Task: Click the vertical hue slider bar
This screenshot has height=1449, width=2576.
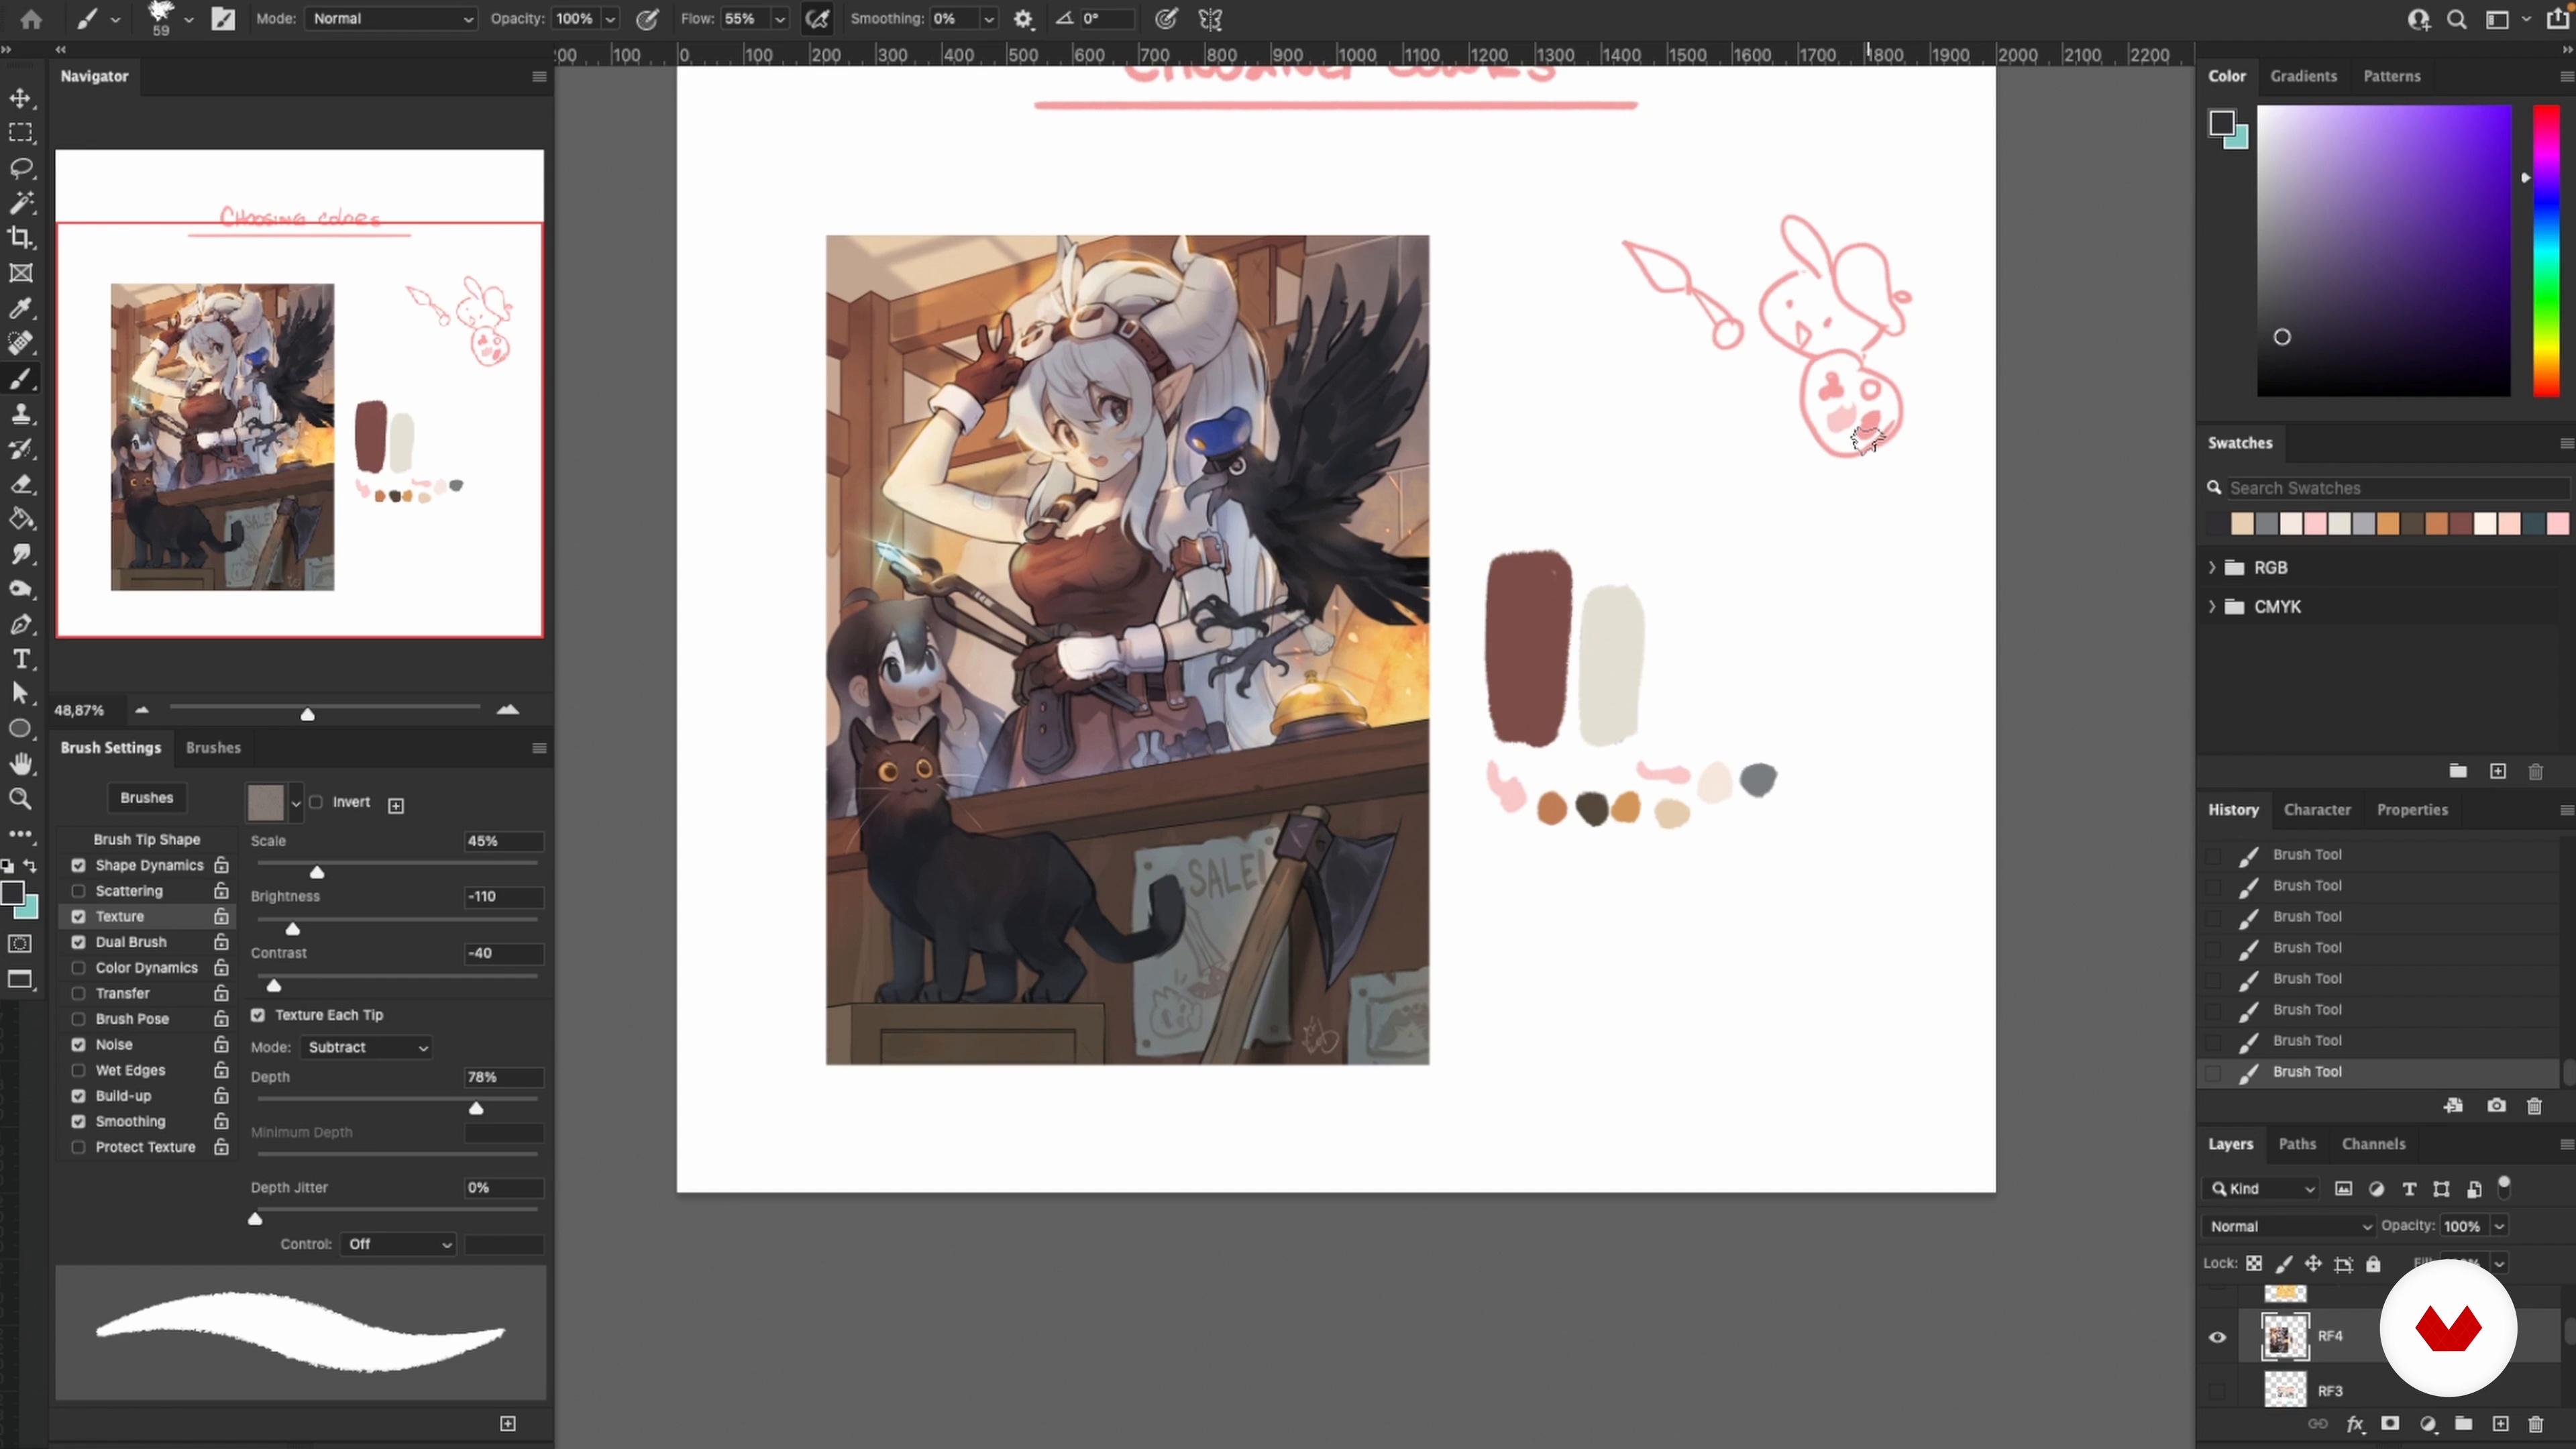Action: 2545,250
